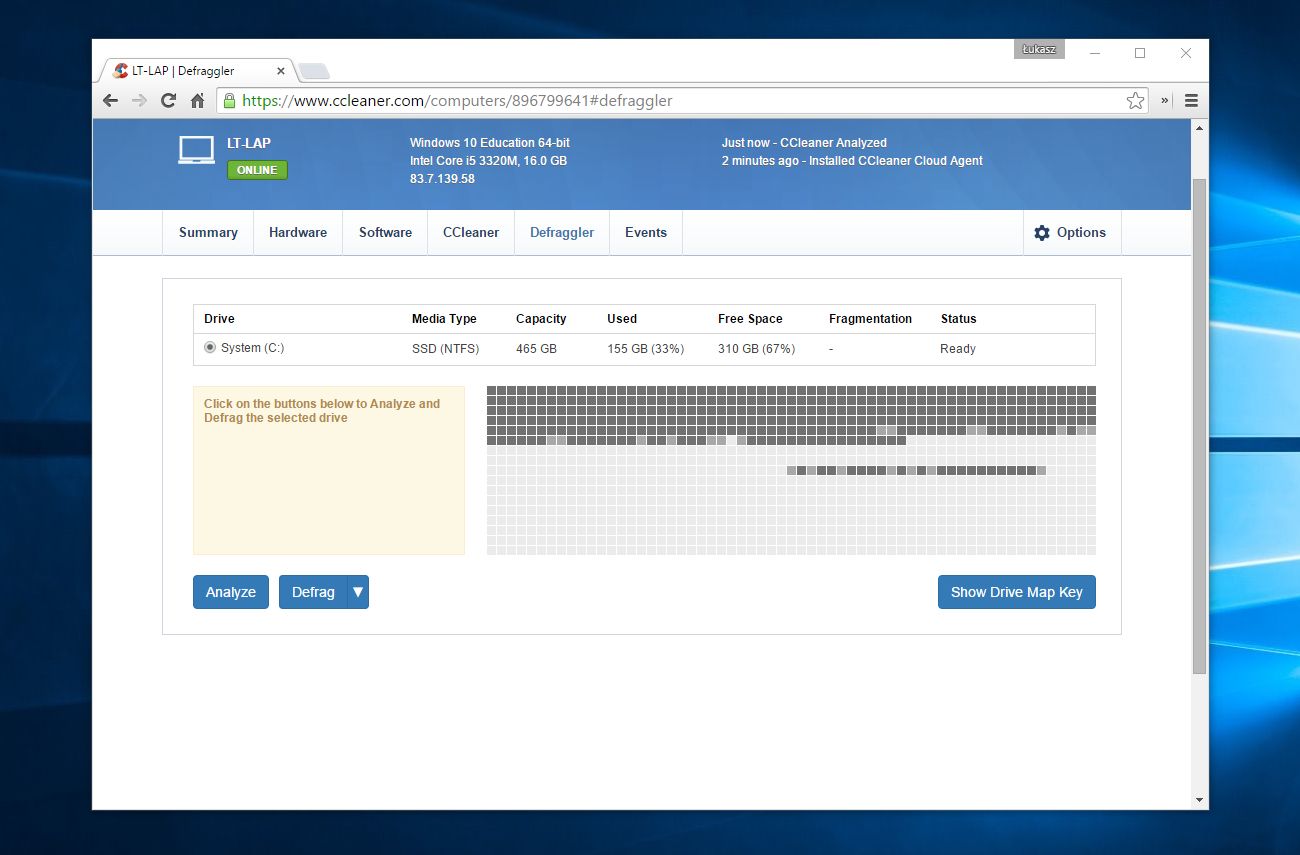Image resolution: width=1300 pixels, height=855 pixels.
Task: Click the Ready status cell
Action: point(958,349)
